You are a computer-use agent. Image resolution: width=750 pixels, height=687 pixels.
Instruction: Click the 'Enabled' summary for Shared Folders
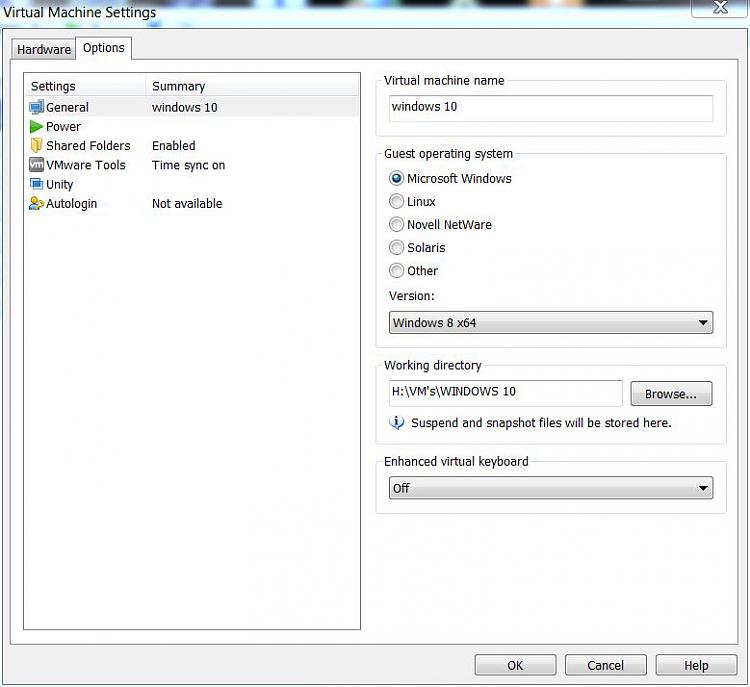click(x=174, y=145)
